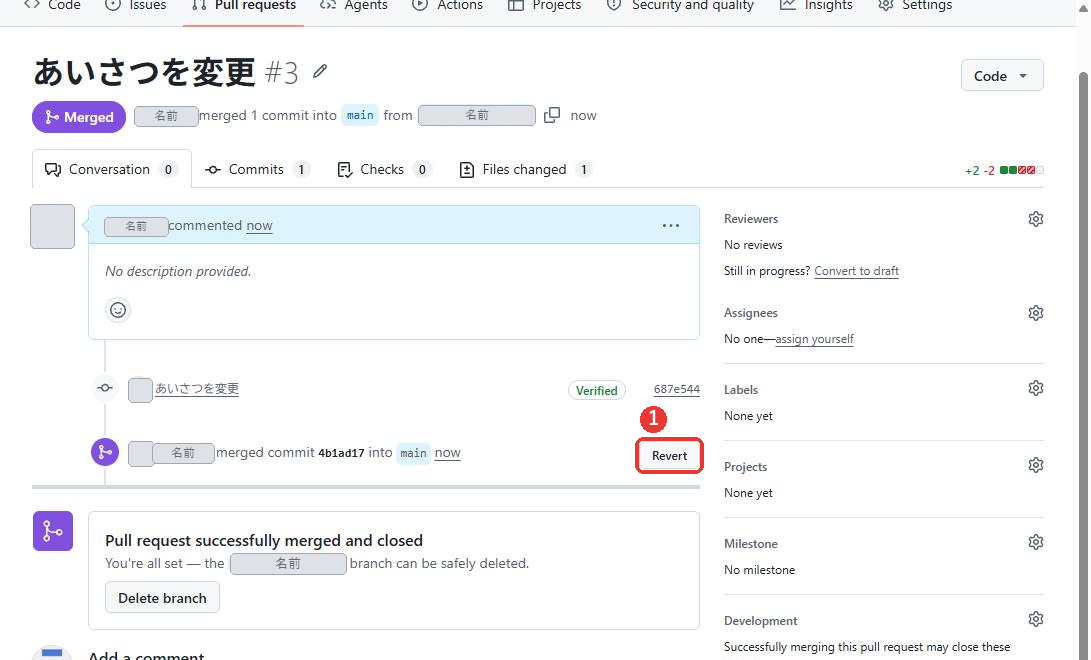Open the Actions repository tab
The image size is (1091, 660).
coord(447,6)
